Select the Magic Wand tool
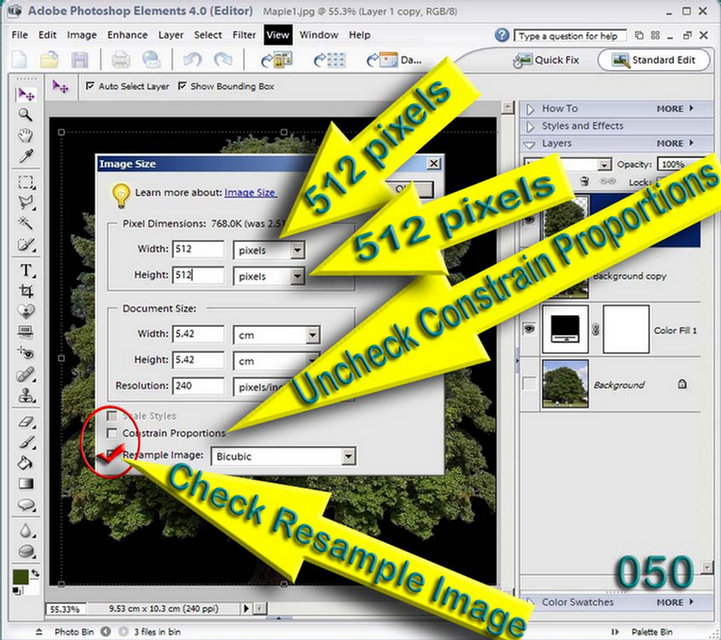721x640 pixels. [x=25, y=223]
